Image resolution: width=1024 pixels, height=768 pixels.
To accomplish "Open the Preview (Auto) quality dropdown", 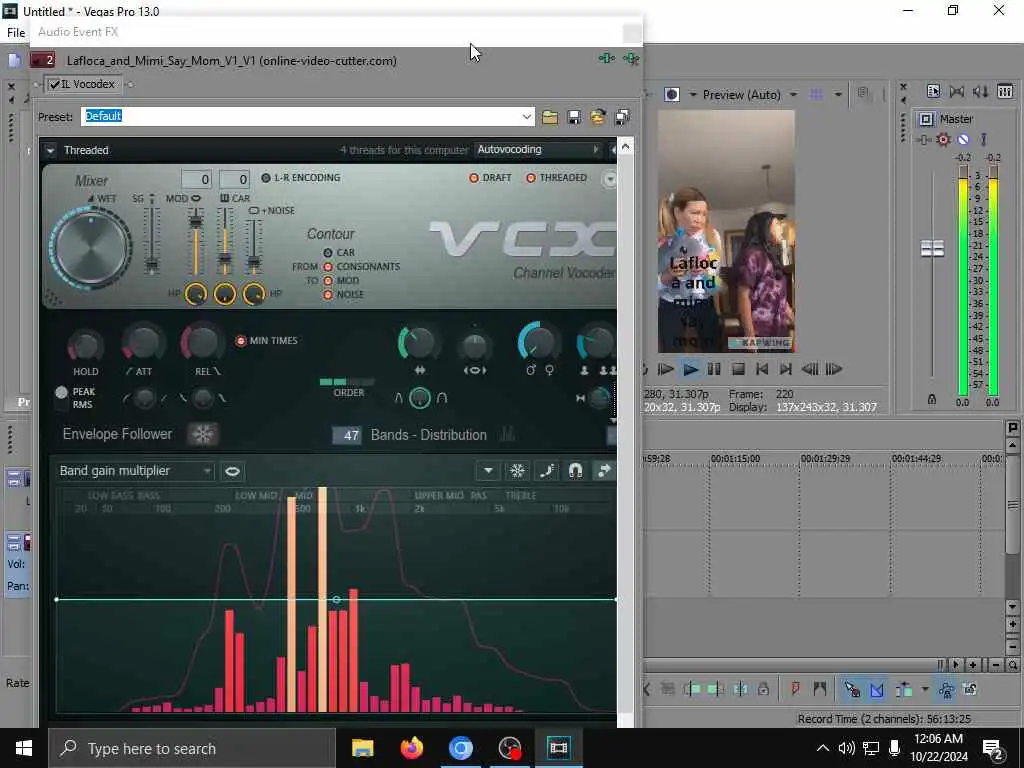I will [x=793, y=95].
